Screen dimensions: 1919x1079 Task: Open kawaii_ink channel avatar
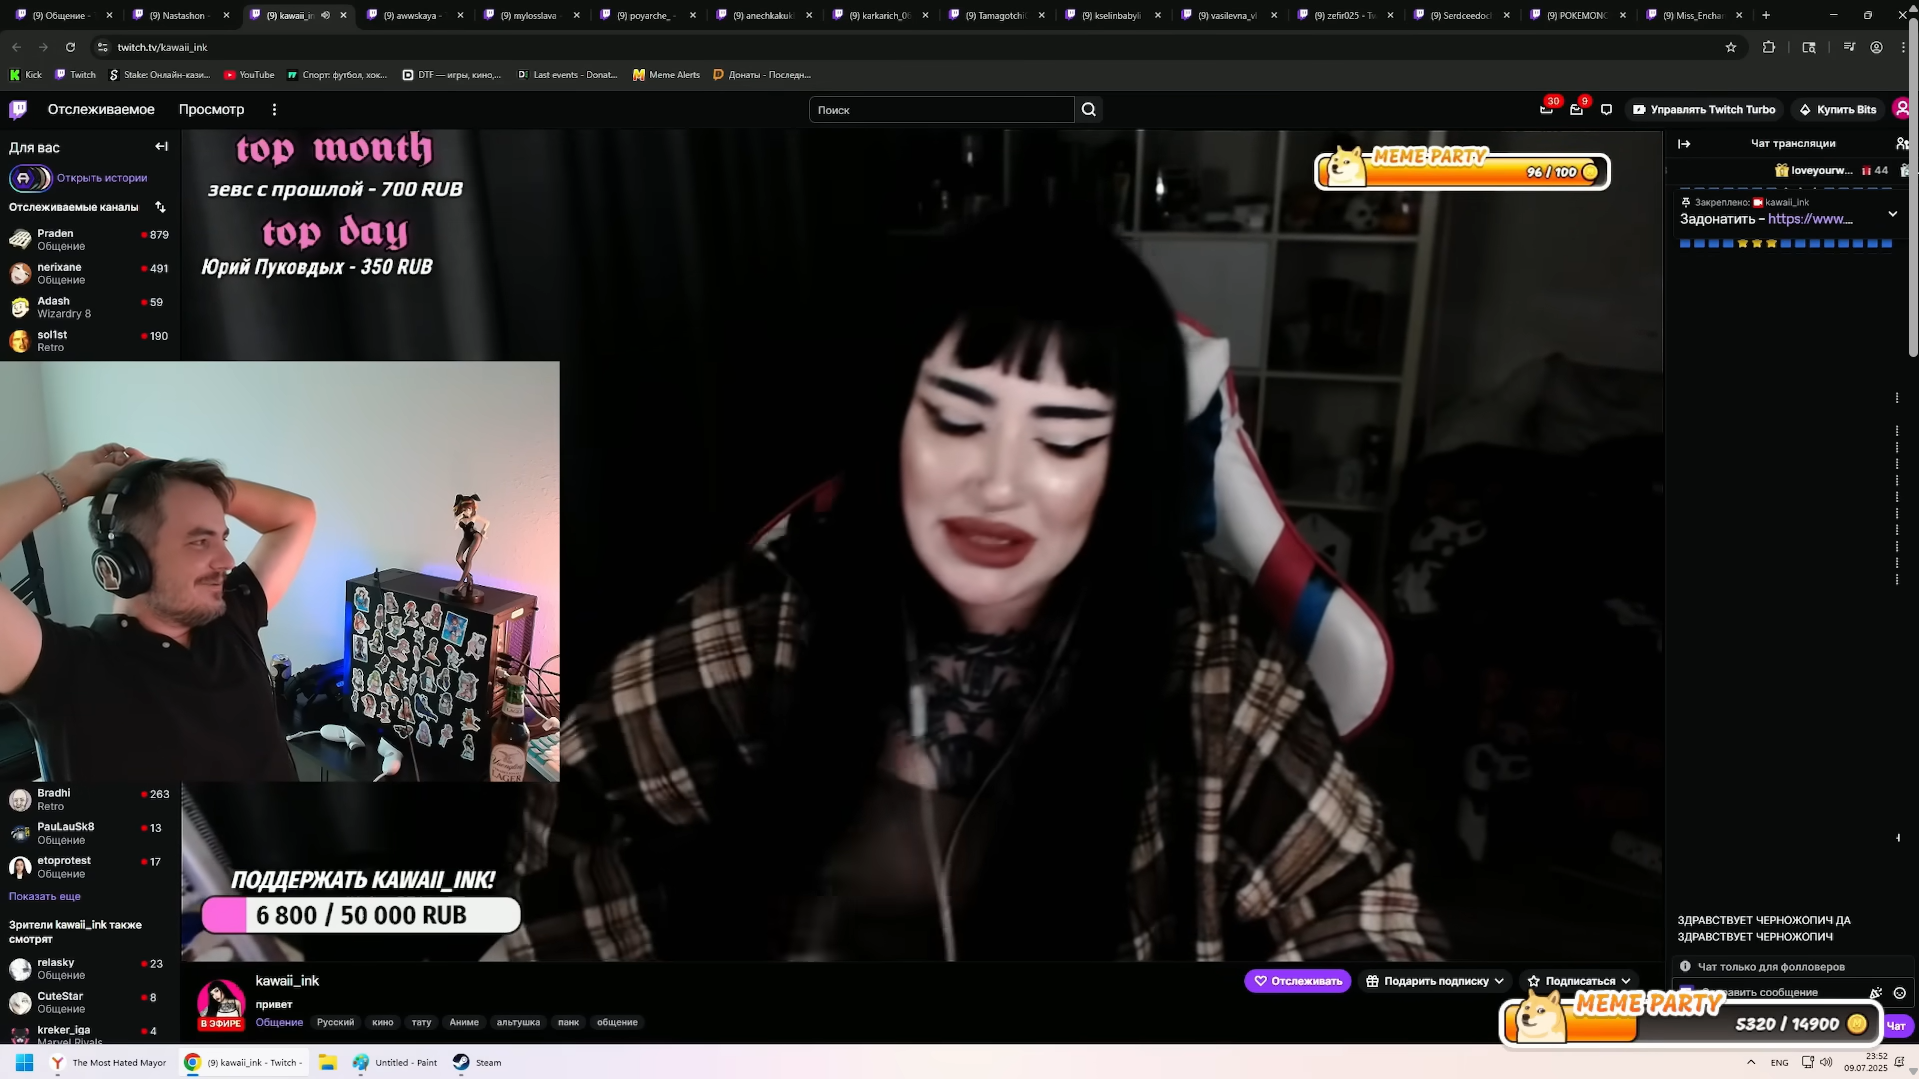221,1003
